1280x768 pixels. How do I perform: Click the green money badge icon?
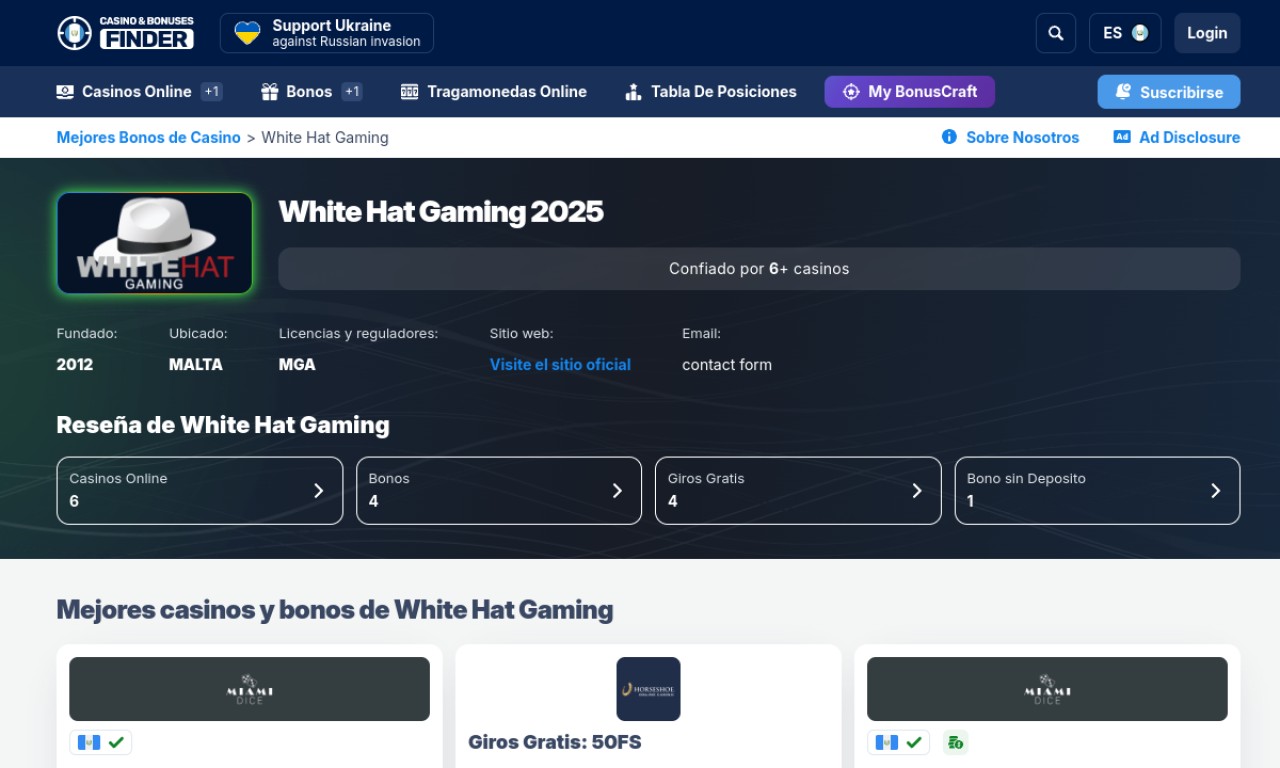point(955,743)
